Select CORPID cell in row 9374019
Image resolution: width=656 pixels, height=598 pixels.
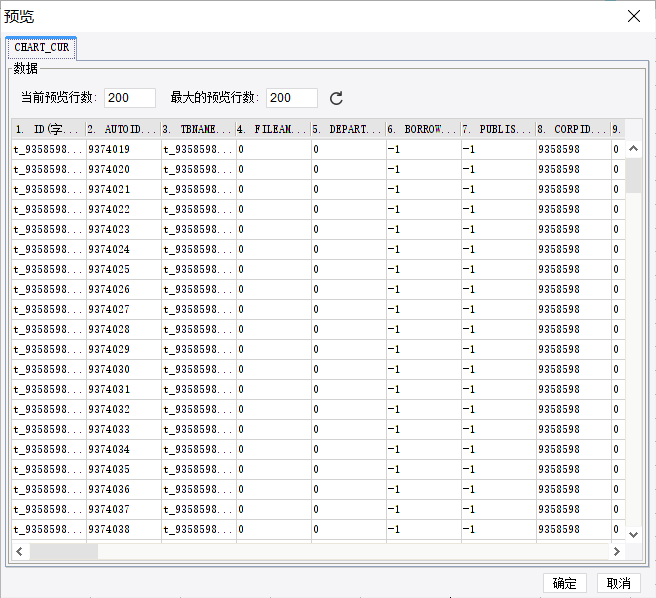[574, 149]
